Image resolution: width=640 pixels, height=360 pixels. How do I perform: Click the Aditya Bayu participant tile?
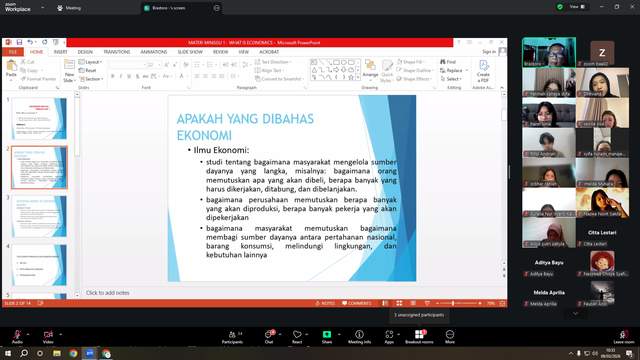(x=549, y=263)
